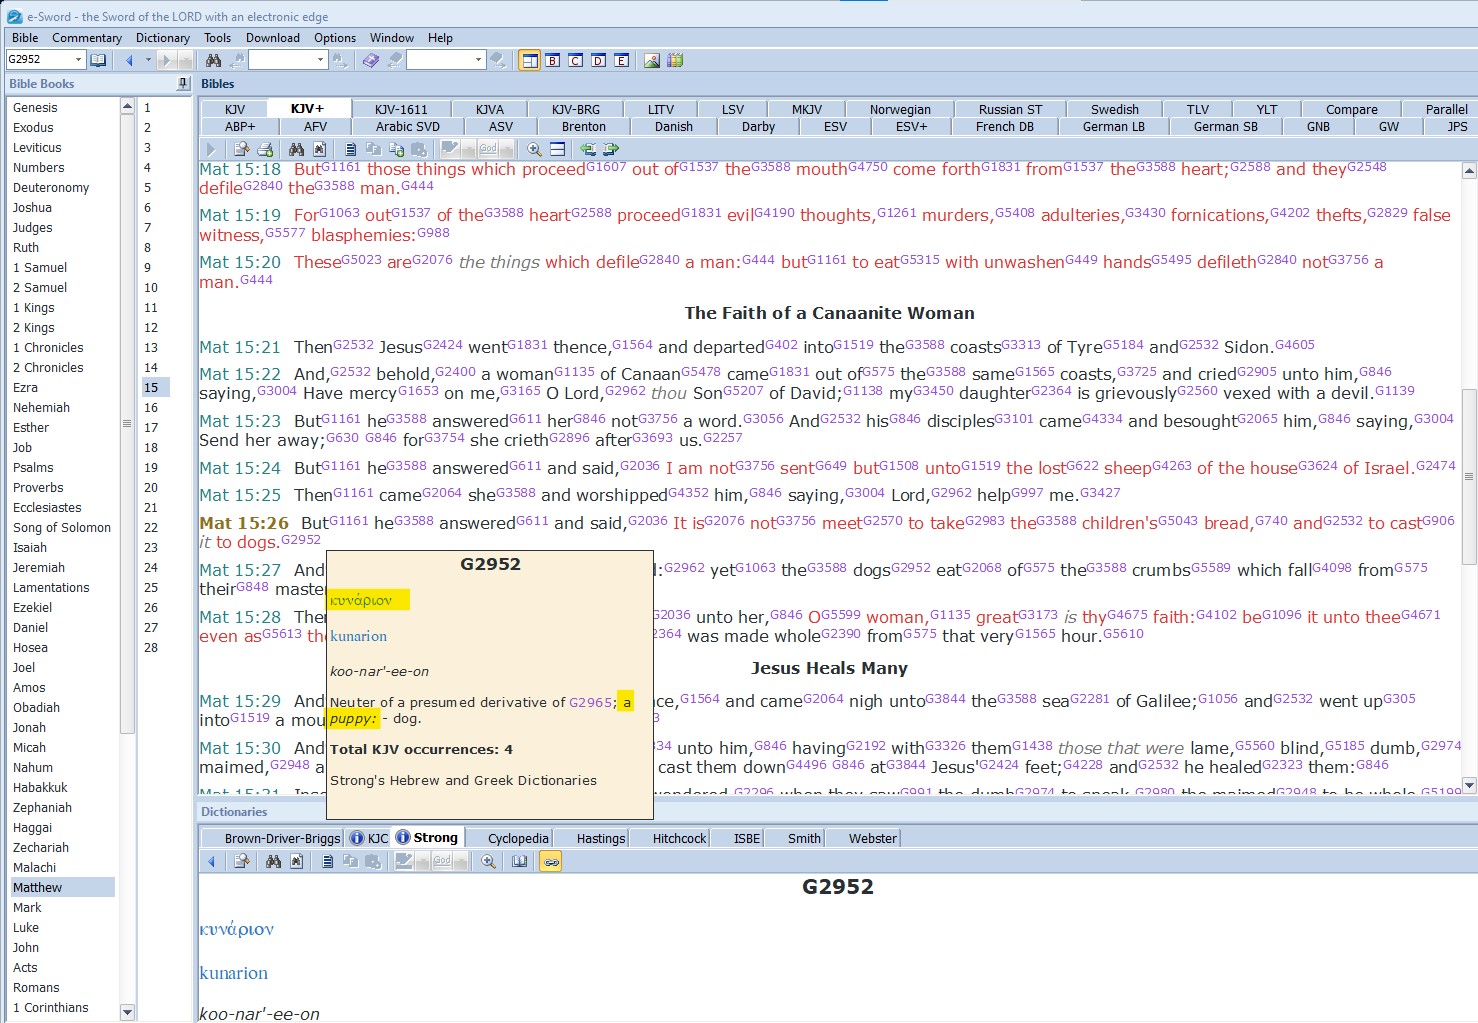
Task: Go back with the blue left arrow
Action: (x=129, y=60)
